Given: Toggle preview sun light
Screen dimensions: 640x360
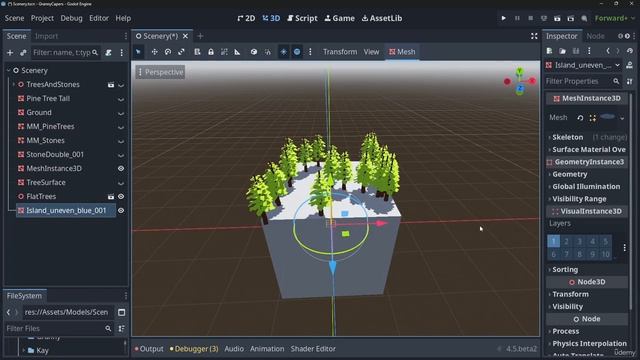Looking at the screenshot, I should [283, 52].
